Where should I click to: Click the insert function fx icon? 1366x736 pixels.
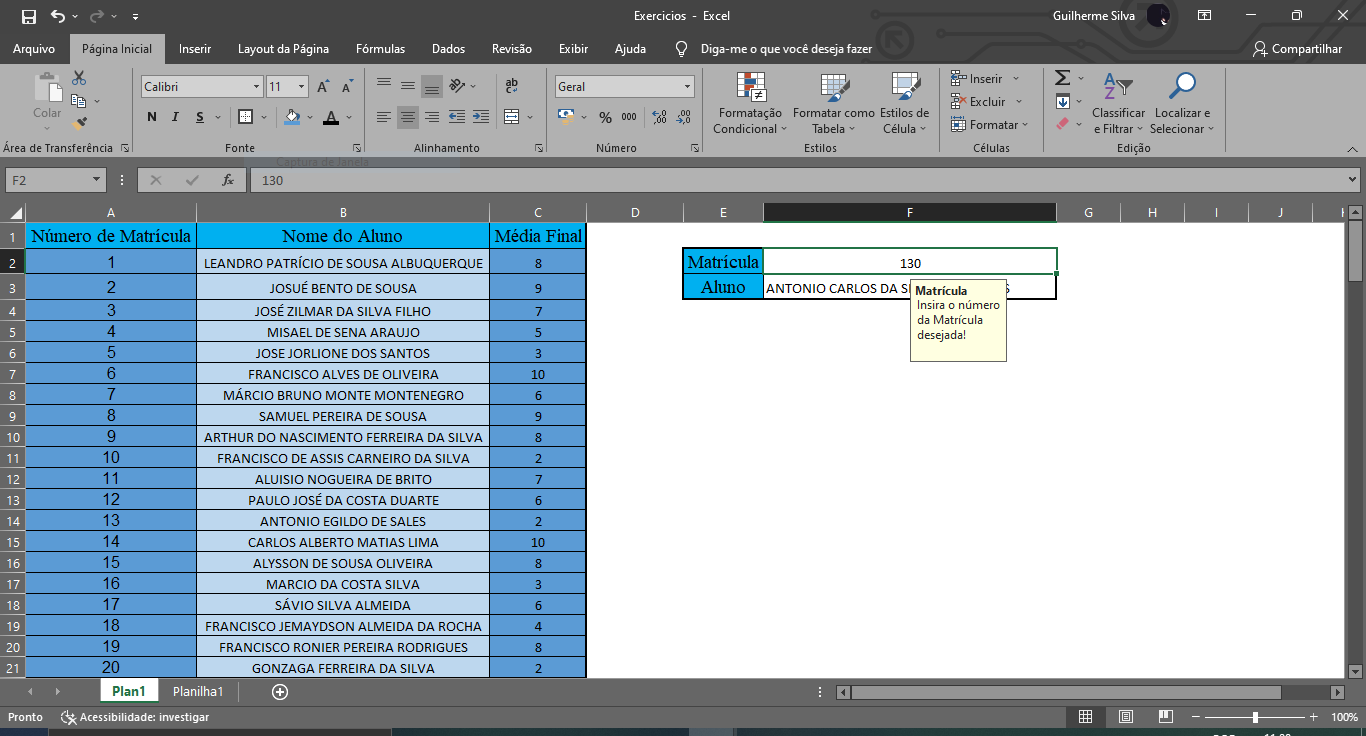[x=228, y=180]
